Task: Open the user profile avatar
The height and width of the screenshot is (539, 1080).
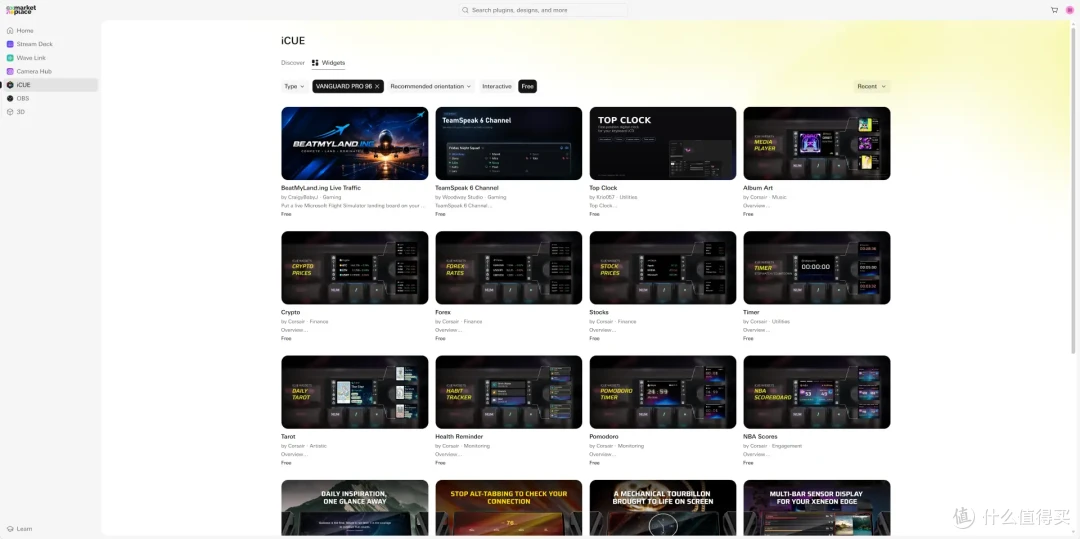Action: pos(1070,10)
